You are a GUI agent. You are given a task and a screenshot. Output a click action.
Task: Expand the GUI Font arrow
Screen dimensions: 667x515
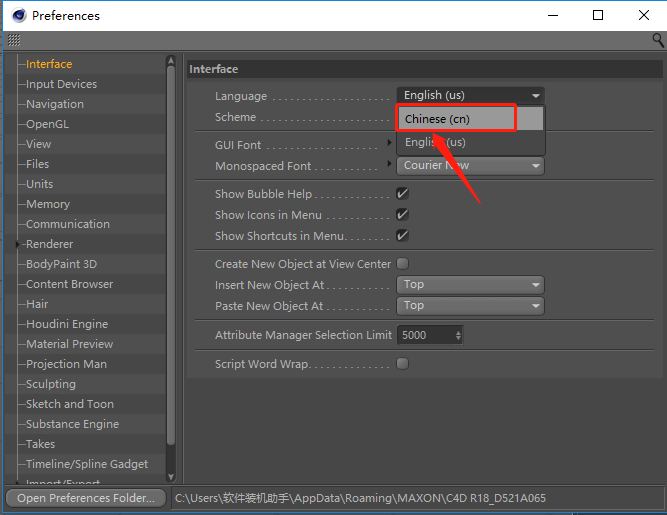(x=389, y=142)
